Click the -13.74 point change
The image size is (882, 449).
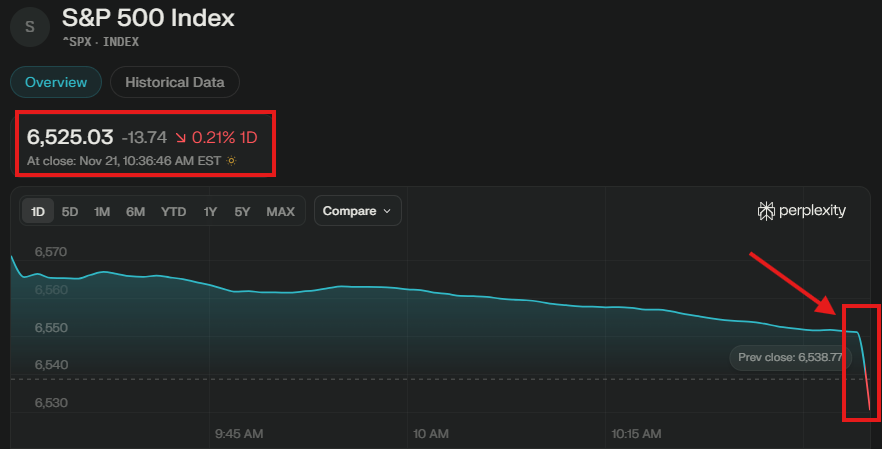(145, 137)
